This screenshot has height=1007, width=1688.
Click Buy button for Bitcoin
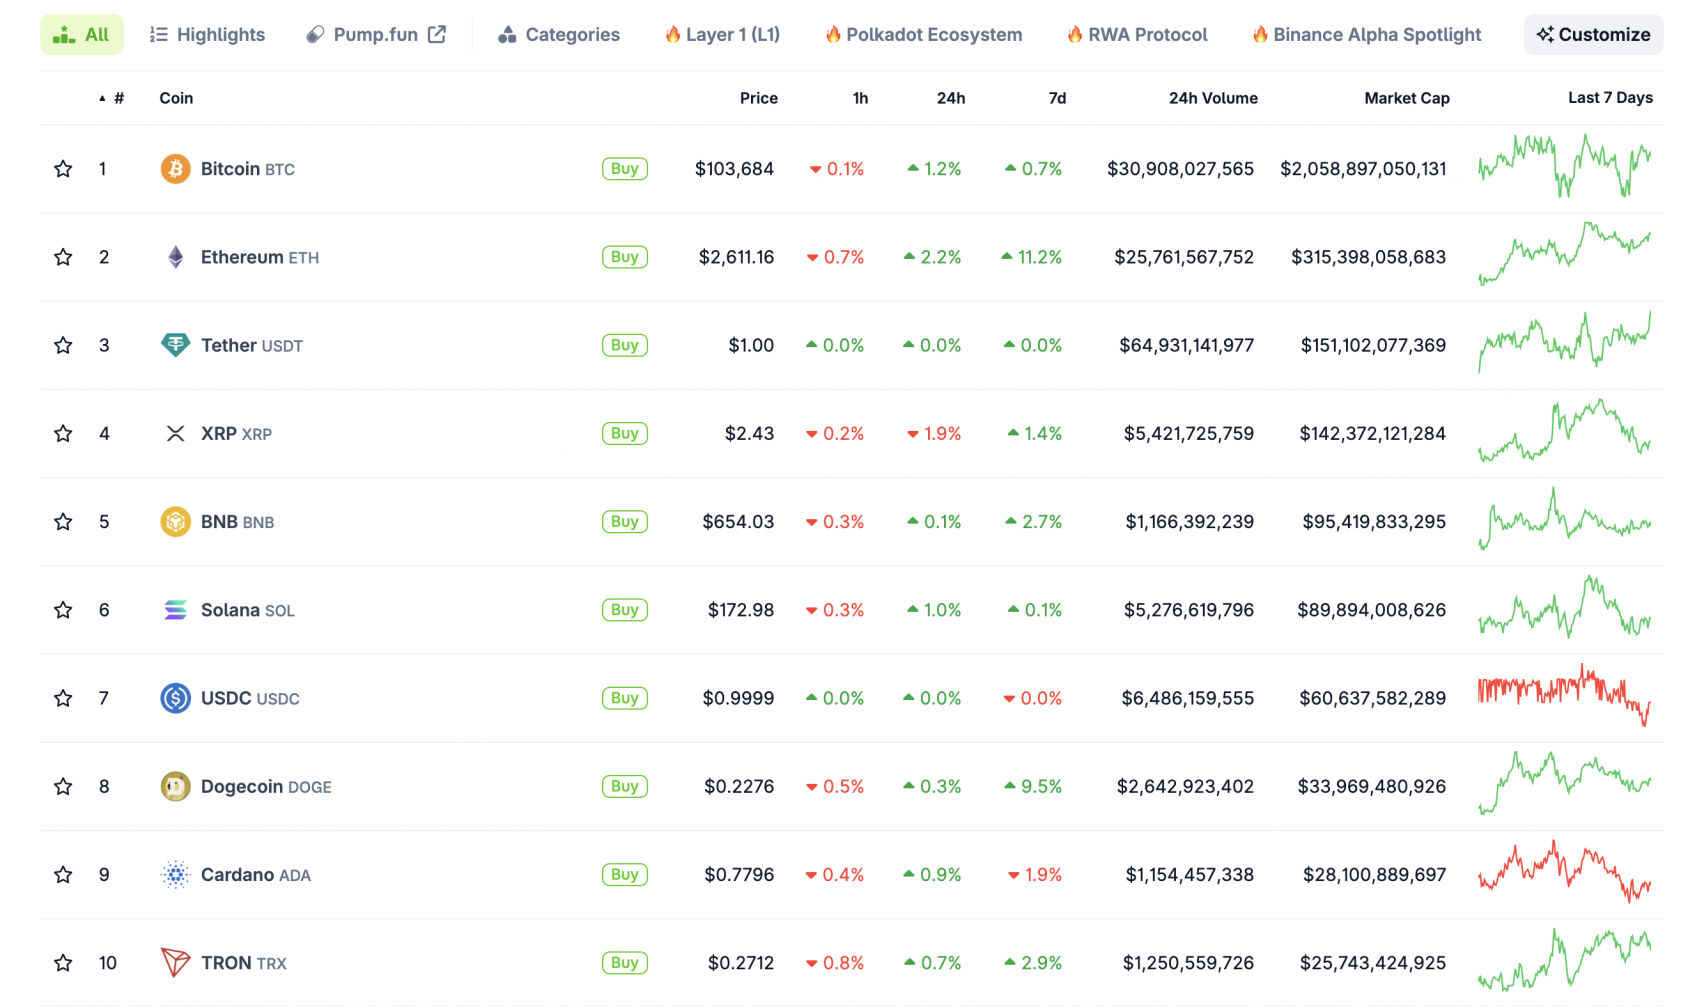click(625, 169)
